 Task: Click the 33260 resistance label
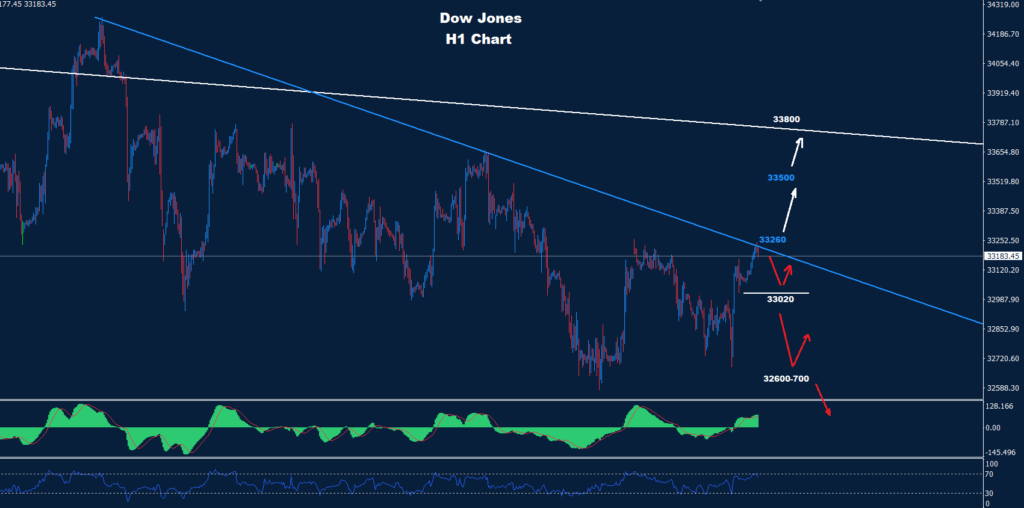click(x=772, y=239)
